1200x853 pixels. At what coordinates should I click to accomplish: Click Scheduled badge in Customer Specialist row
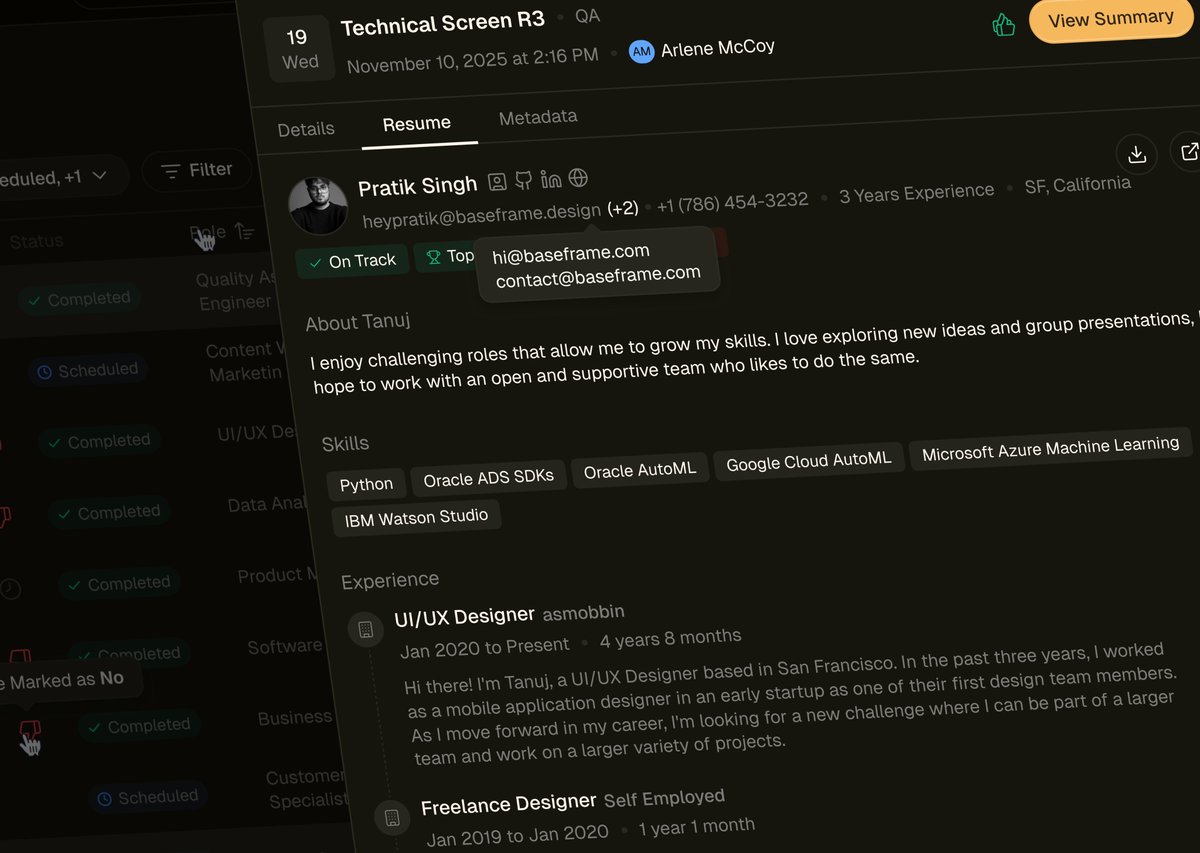click(x=148, y=797)
